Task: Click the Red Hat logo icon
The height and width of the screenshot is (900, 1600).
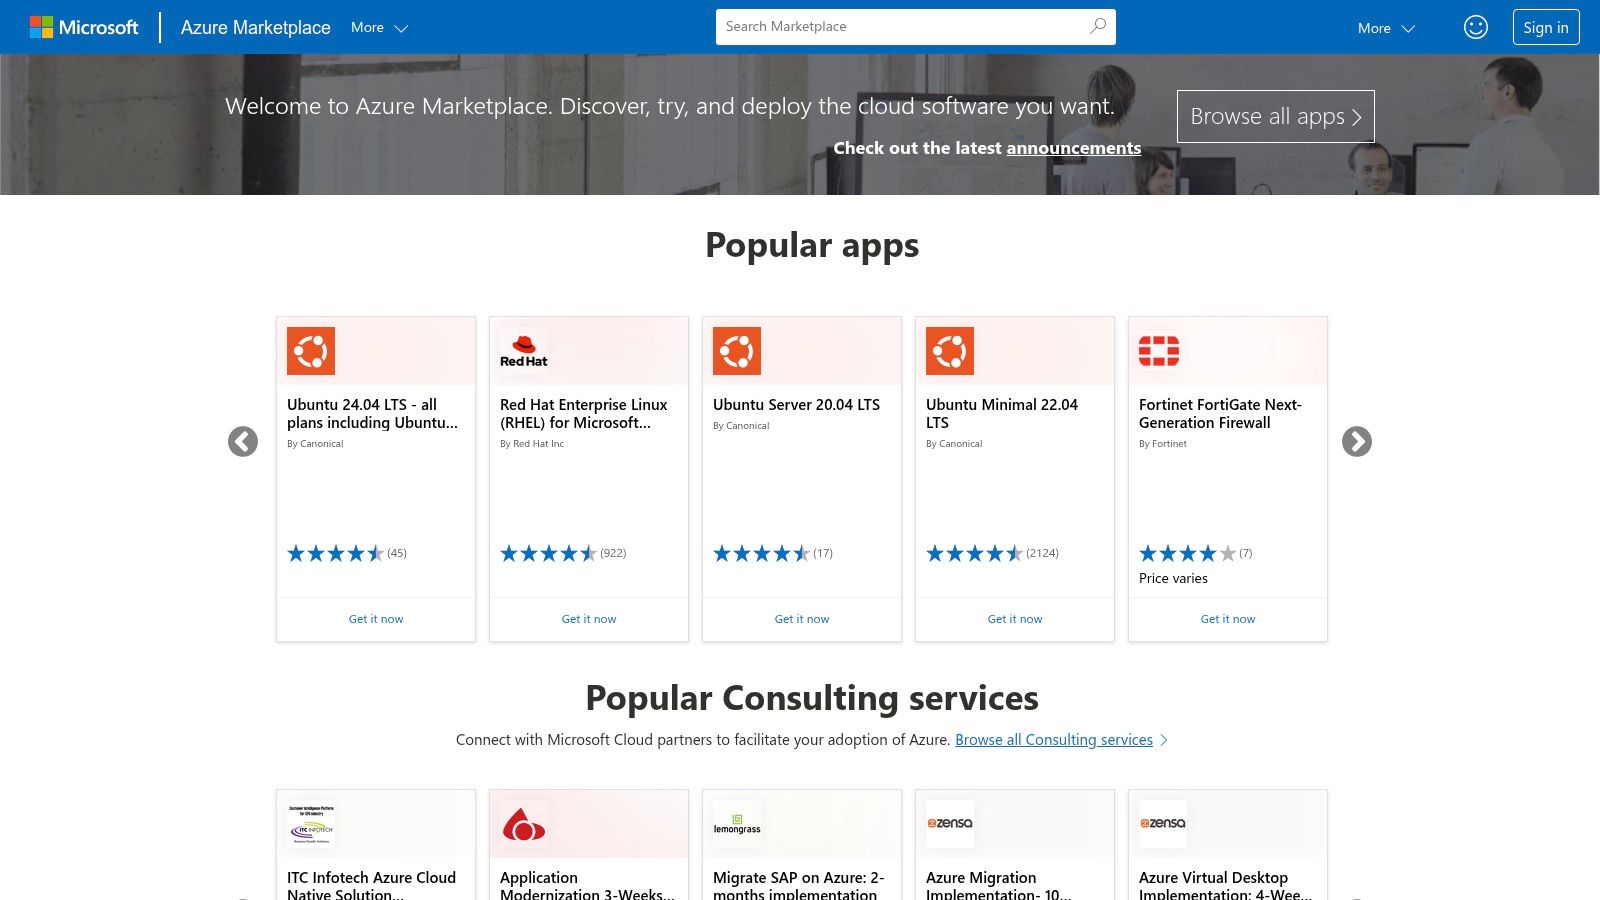Action: click(524, 351)
